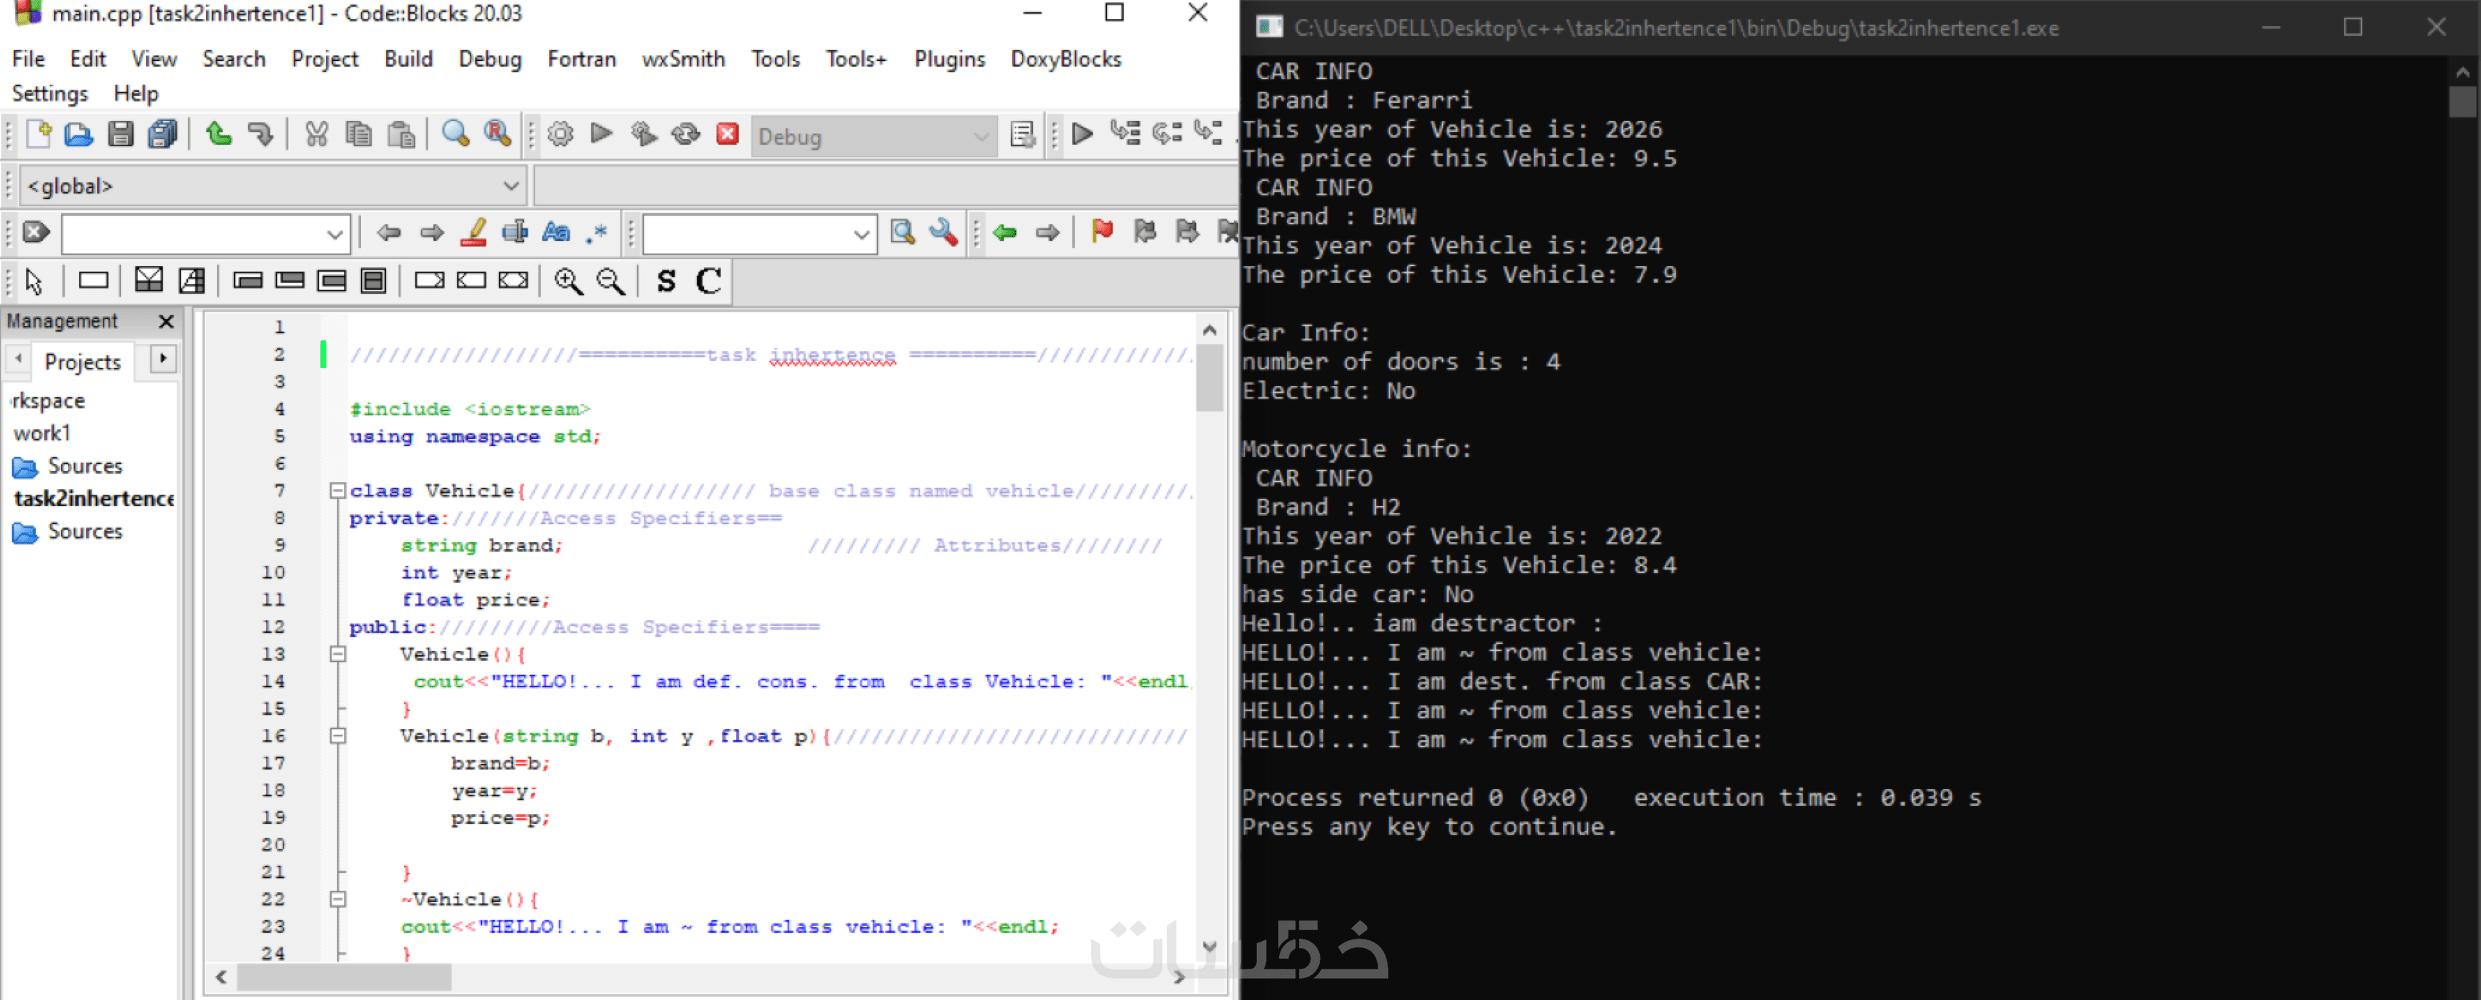Close the Management panel

pyautogui.click(x=167, y=322)
